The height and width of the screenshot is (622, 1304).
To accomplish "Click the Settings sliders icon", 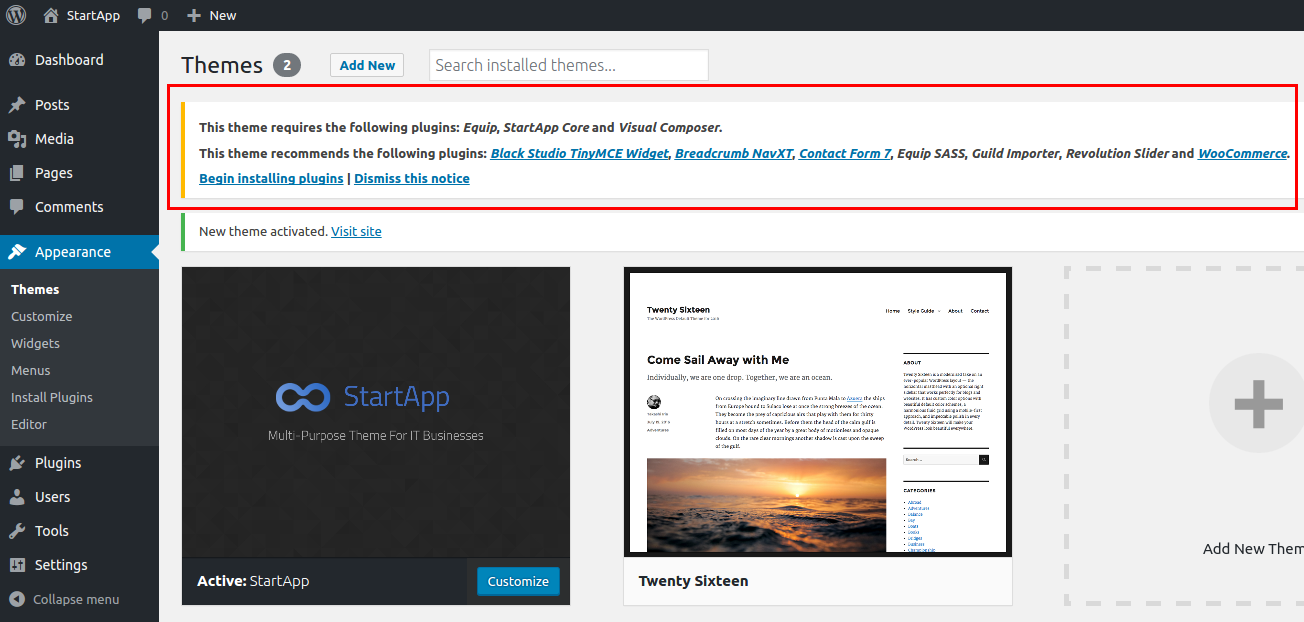I will tap(17, 565).
